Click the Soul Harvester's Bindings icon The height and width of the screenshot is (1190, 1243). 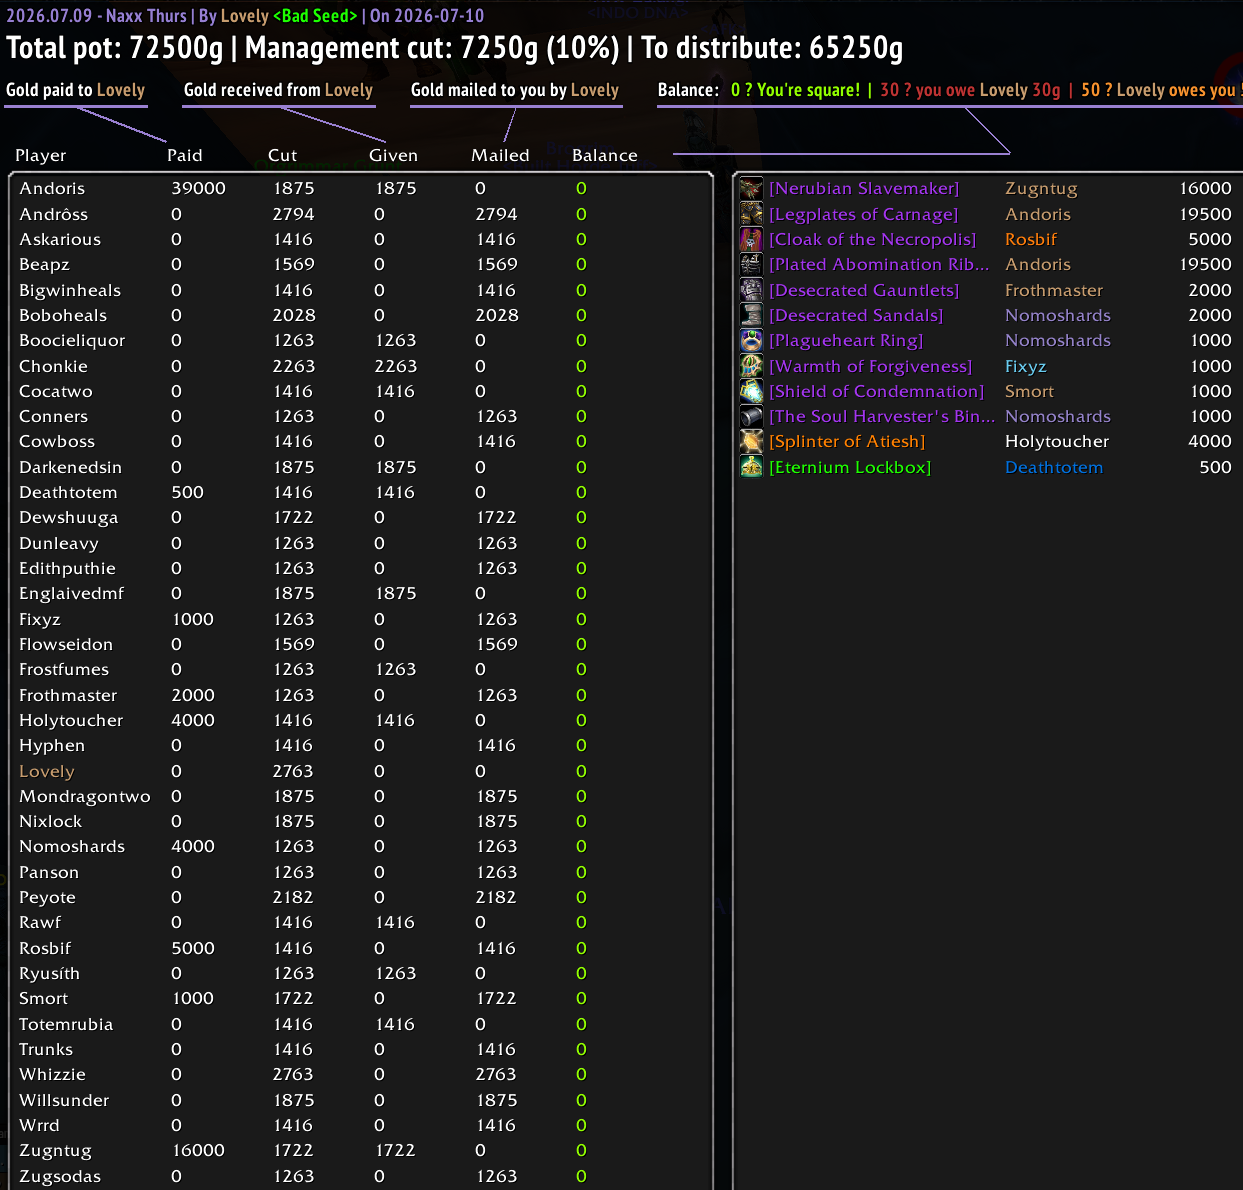[x=751, y=416]
